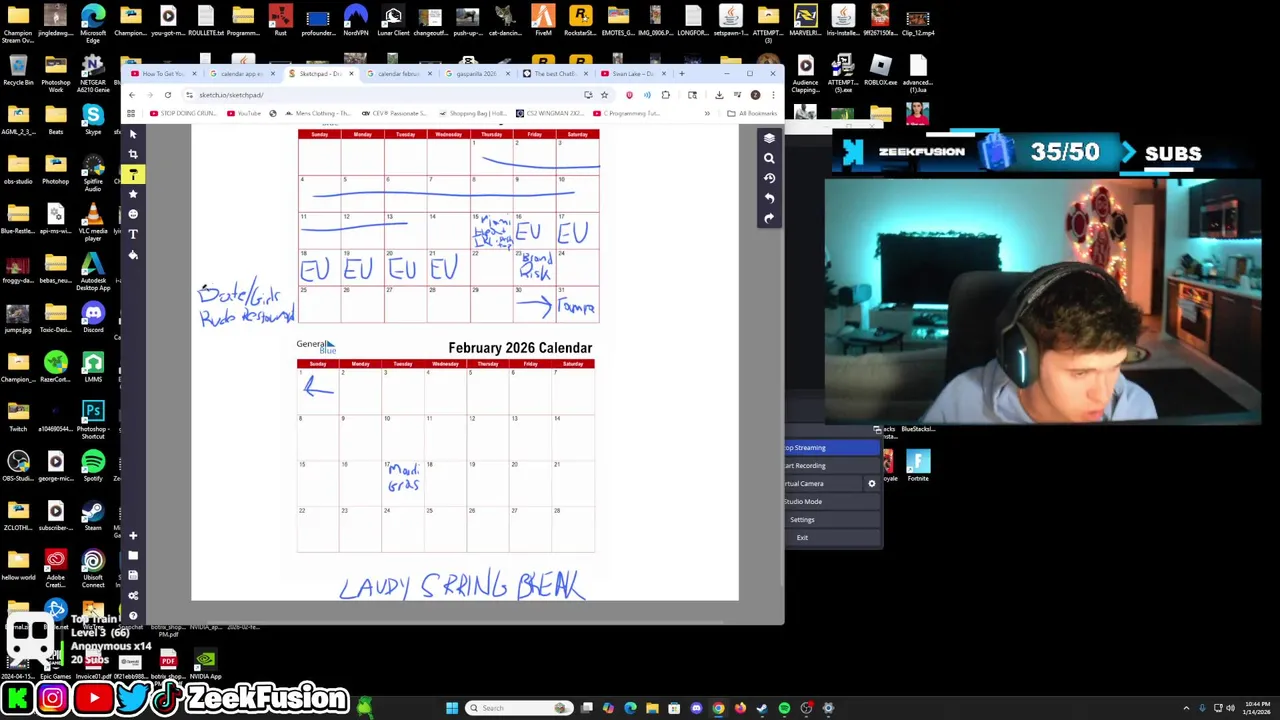Open Recycle Bin on desktop
This screenshot has height=720, width=1280.
pos(18,70)
